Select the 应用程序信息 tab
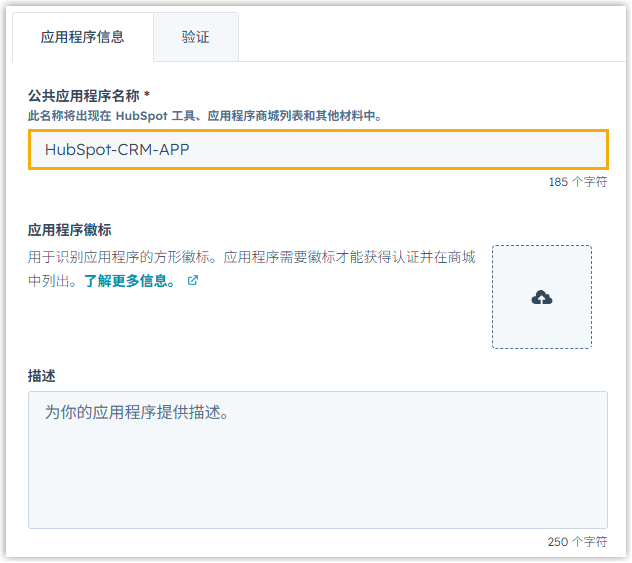 click(x=82, y=37)
